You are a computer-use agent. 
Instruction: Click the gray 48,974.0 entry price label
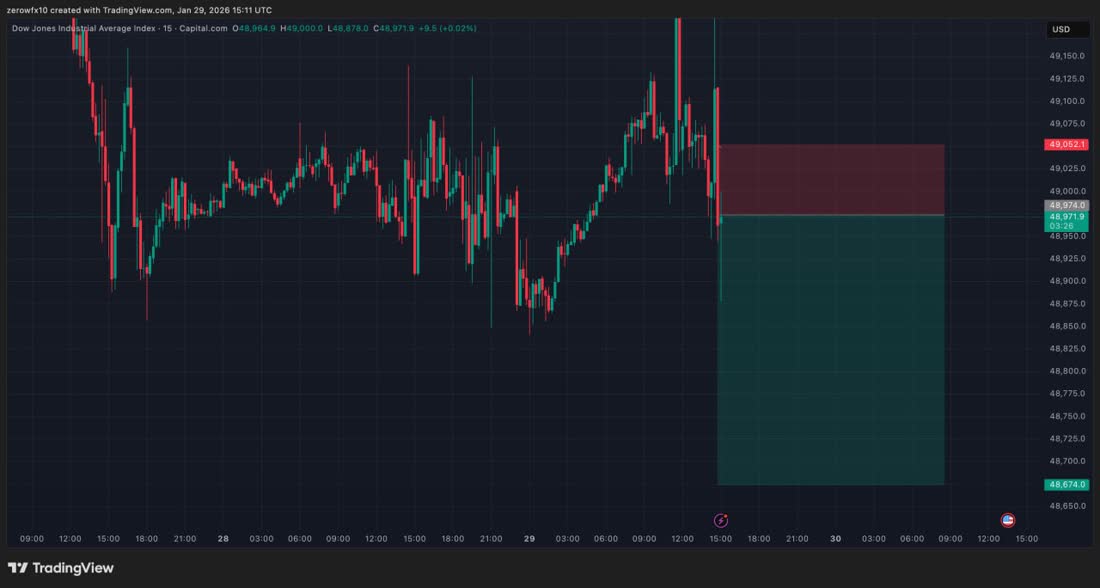(1066, 206)
